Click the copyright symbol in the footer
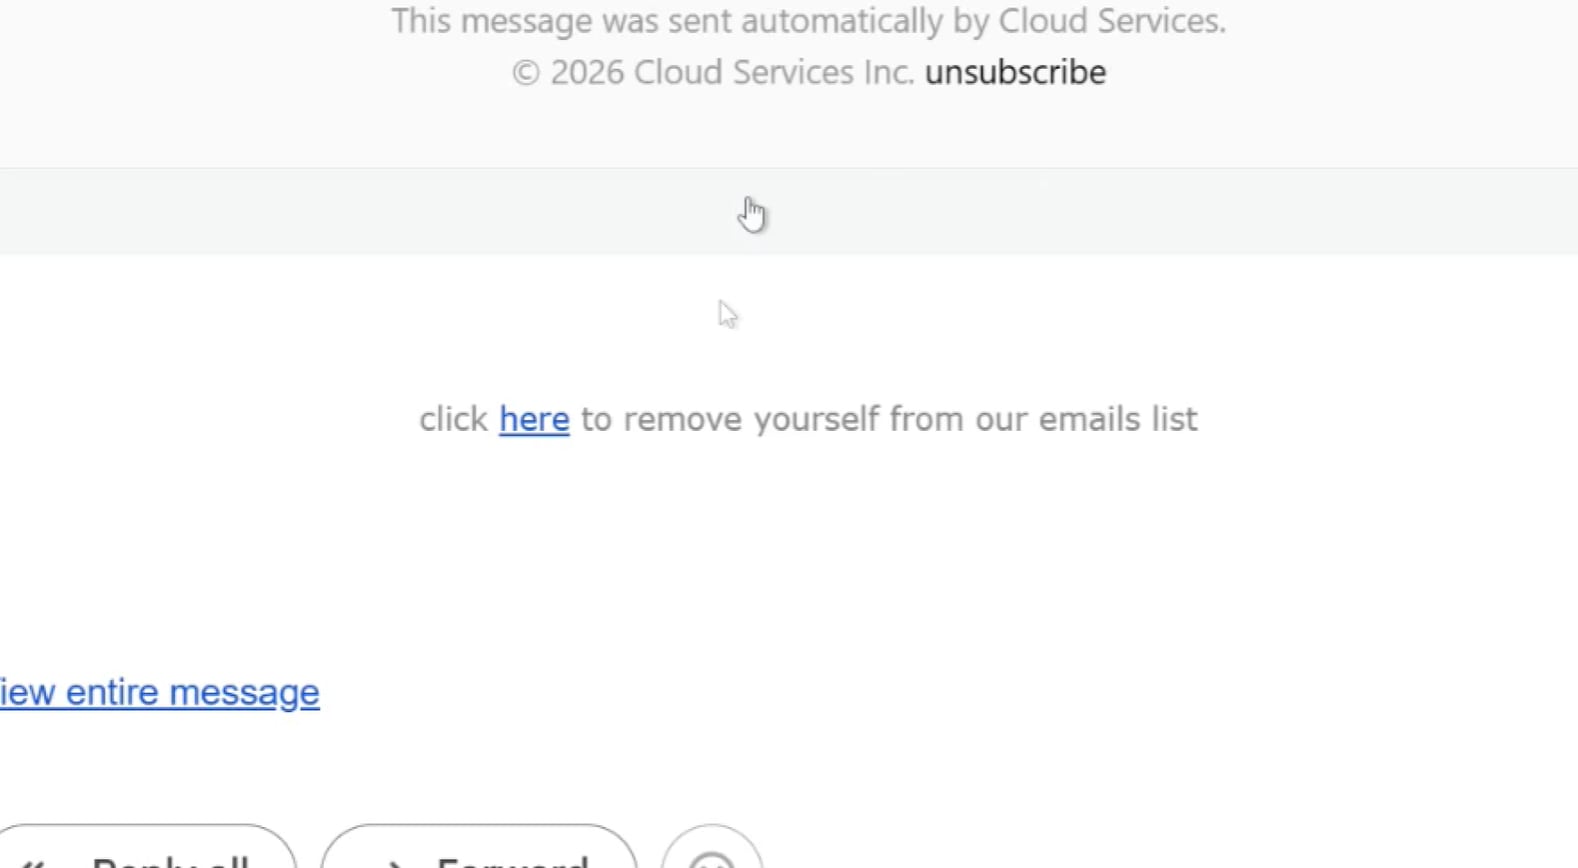The width and height of the screenshot is (1578, 868). click(x=526, y=73)
